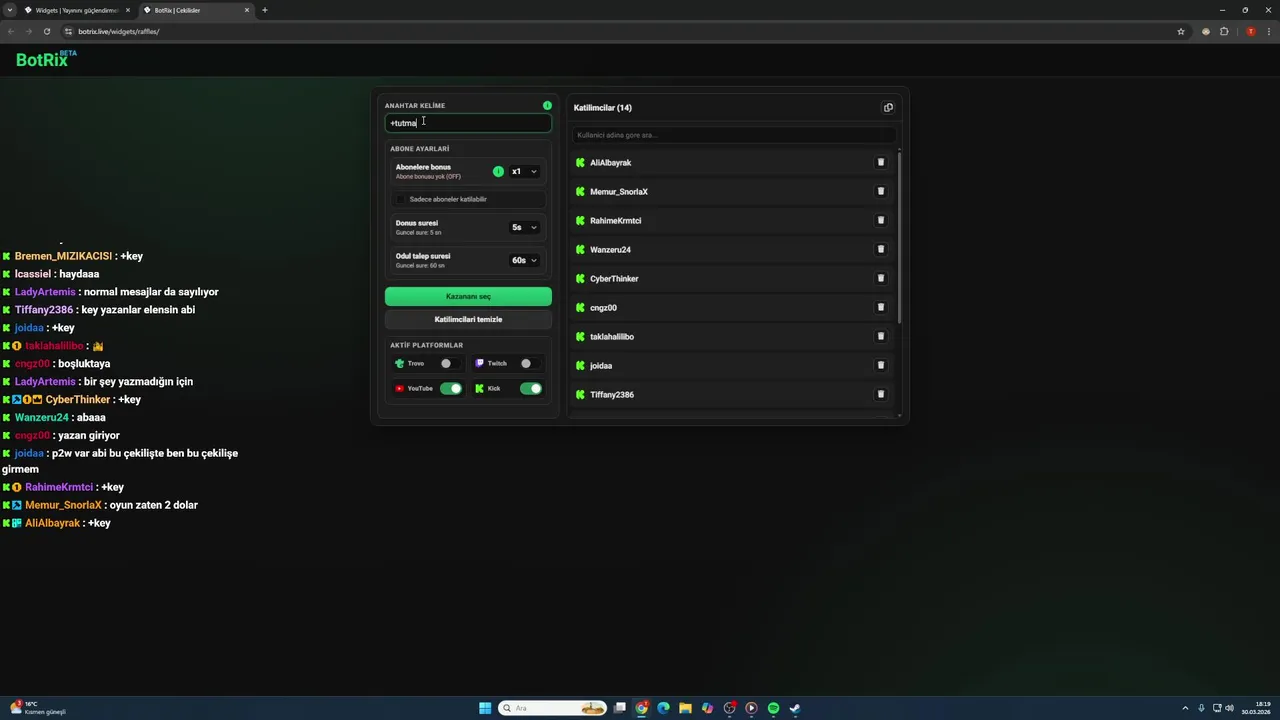This screenshot has width=1280, height=720.
Task: Click the Katilimcilari temizle button
Action: [468, 319]
